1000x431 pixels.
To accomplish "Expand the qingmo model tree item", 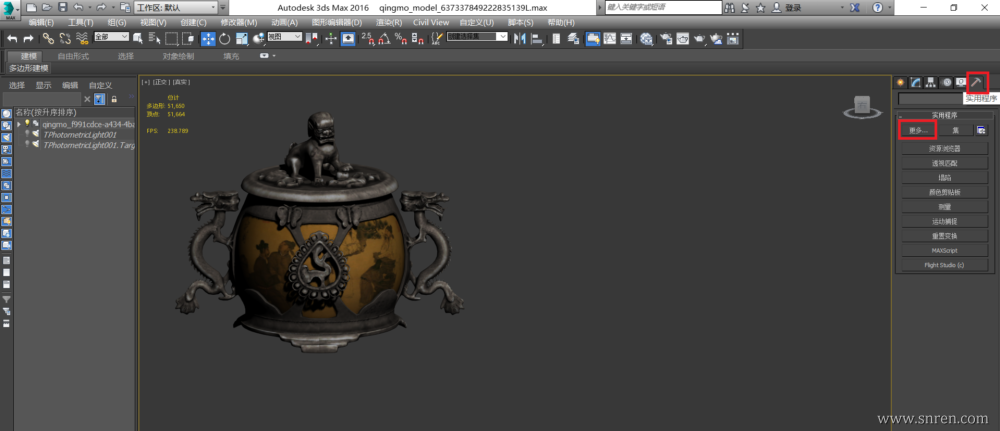I will [x=18, y=124].
